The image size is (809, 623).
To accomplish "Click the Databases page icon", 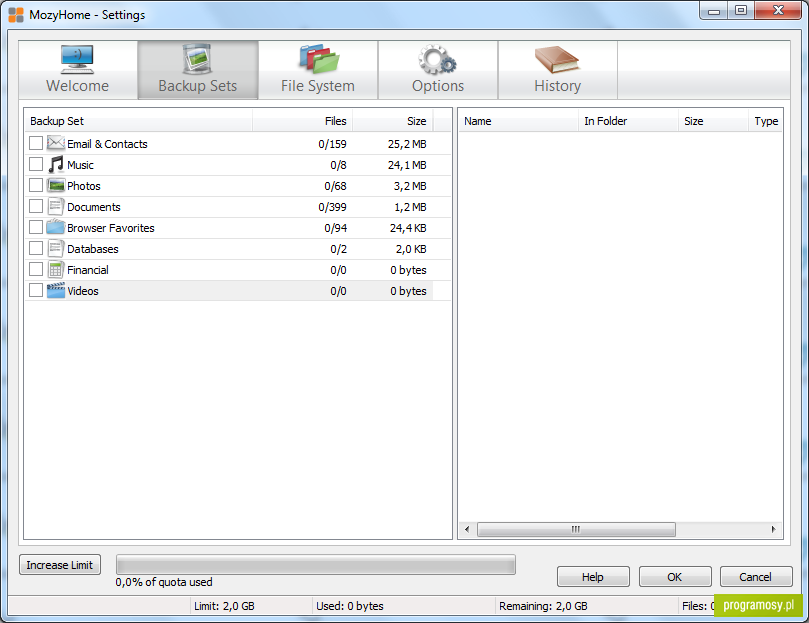I will (x=56, y=248).
